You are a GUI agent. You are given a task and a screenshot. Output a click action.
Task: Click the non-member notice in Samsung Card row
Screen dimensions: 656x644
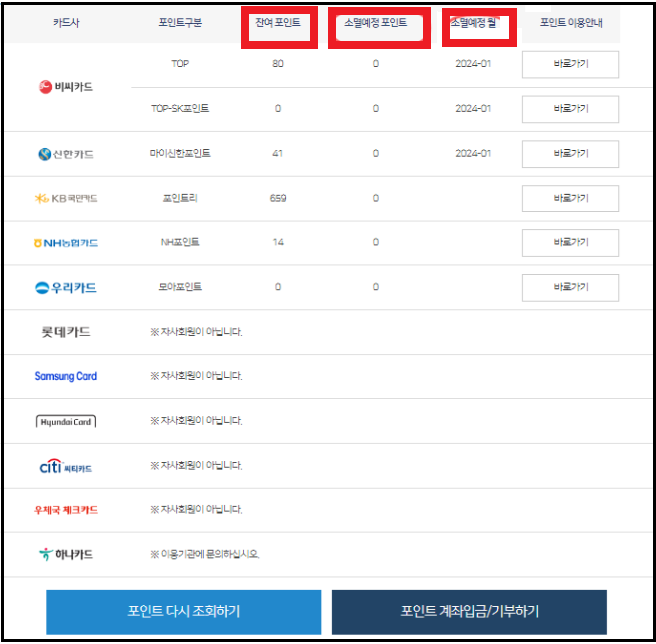tap(196, 376)
